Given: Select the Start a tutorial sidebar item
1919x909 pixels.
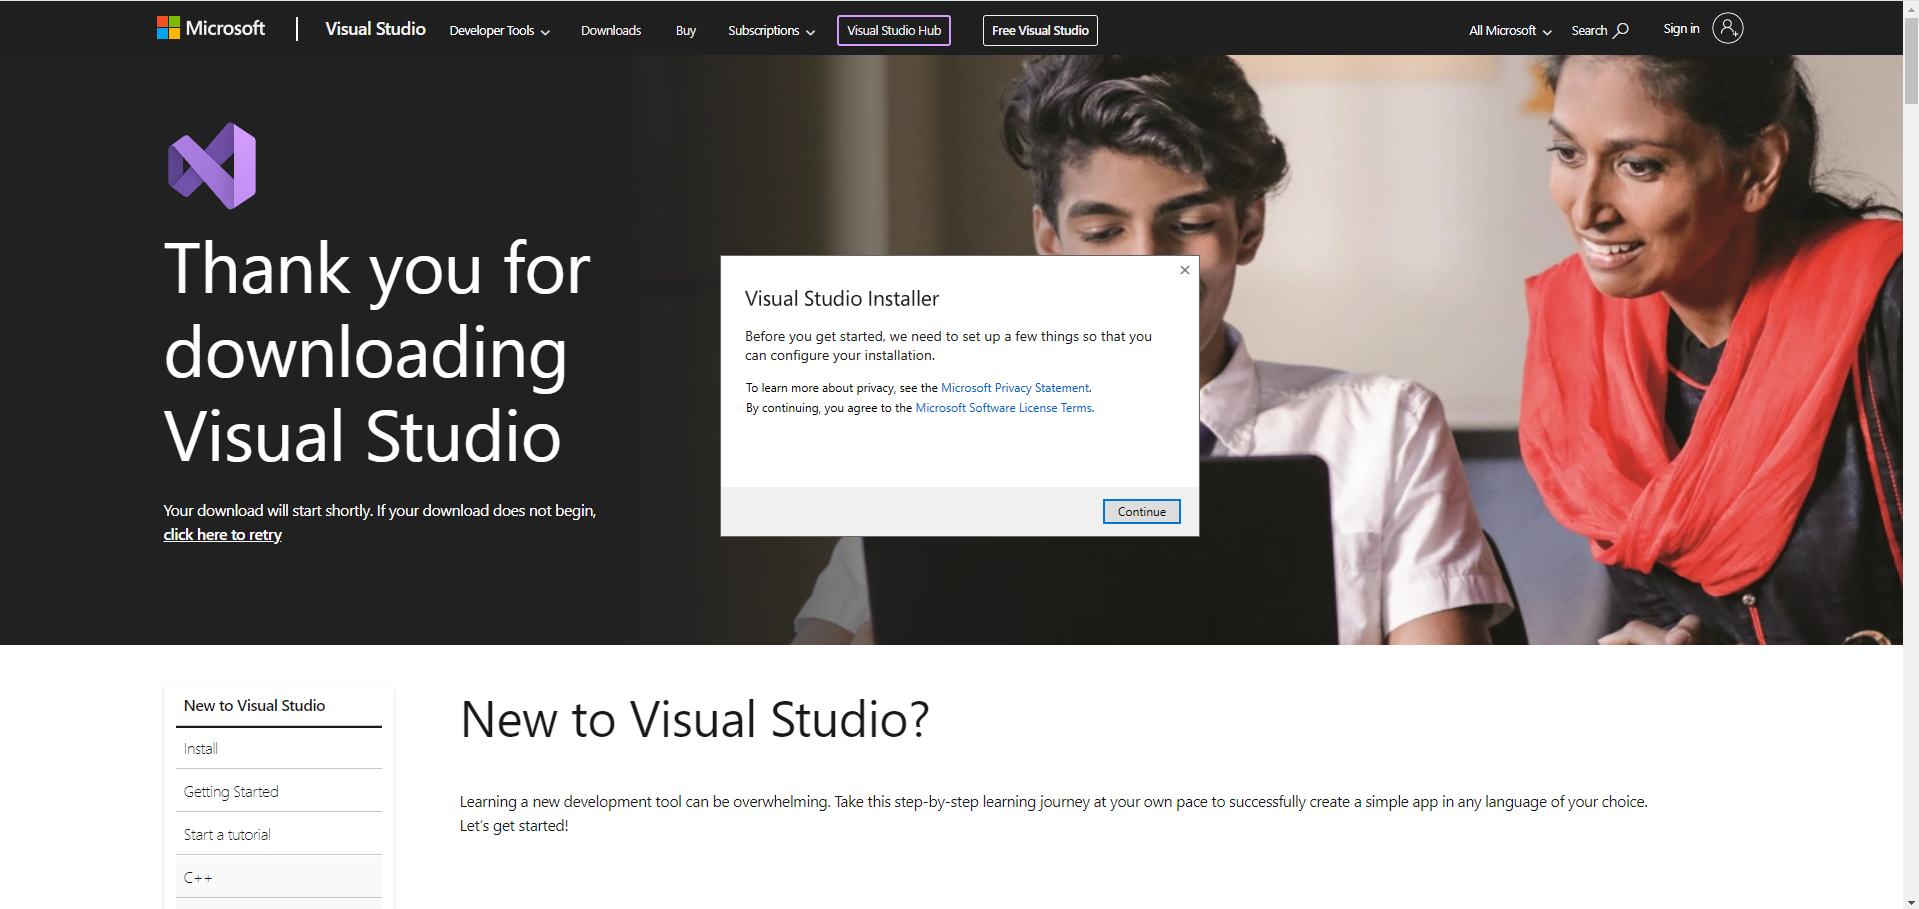Looking at the screenshot, I should [x=279, y=835].
